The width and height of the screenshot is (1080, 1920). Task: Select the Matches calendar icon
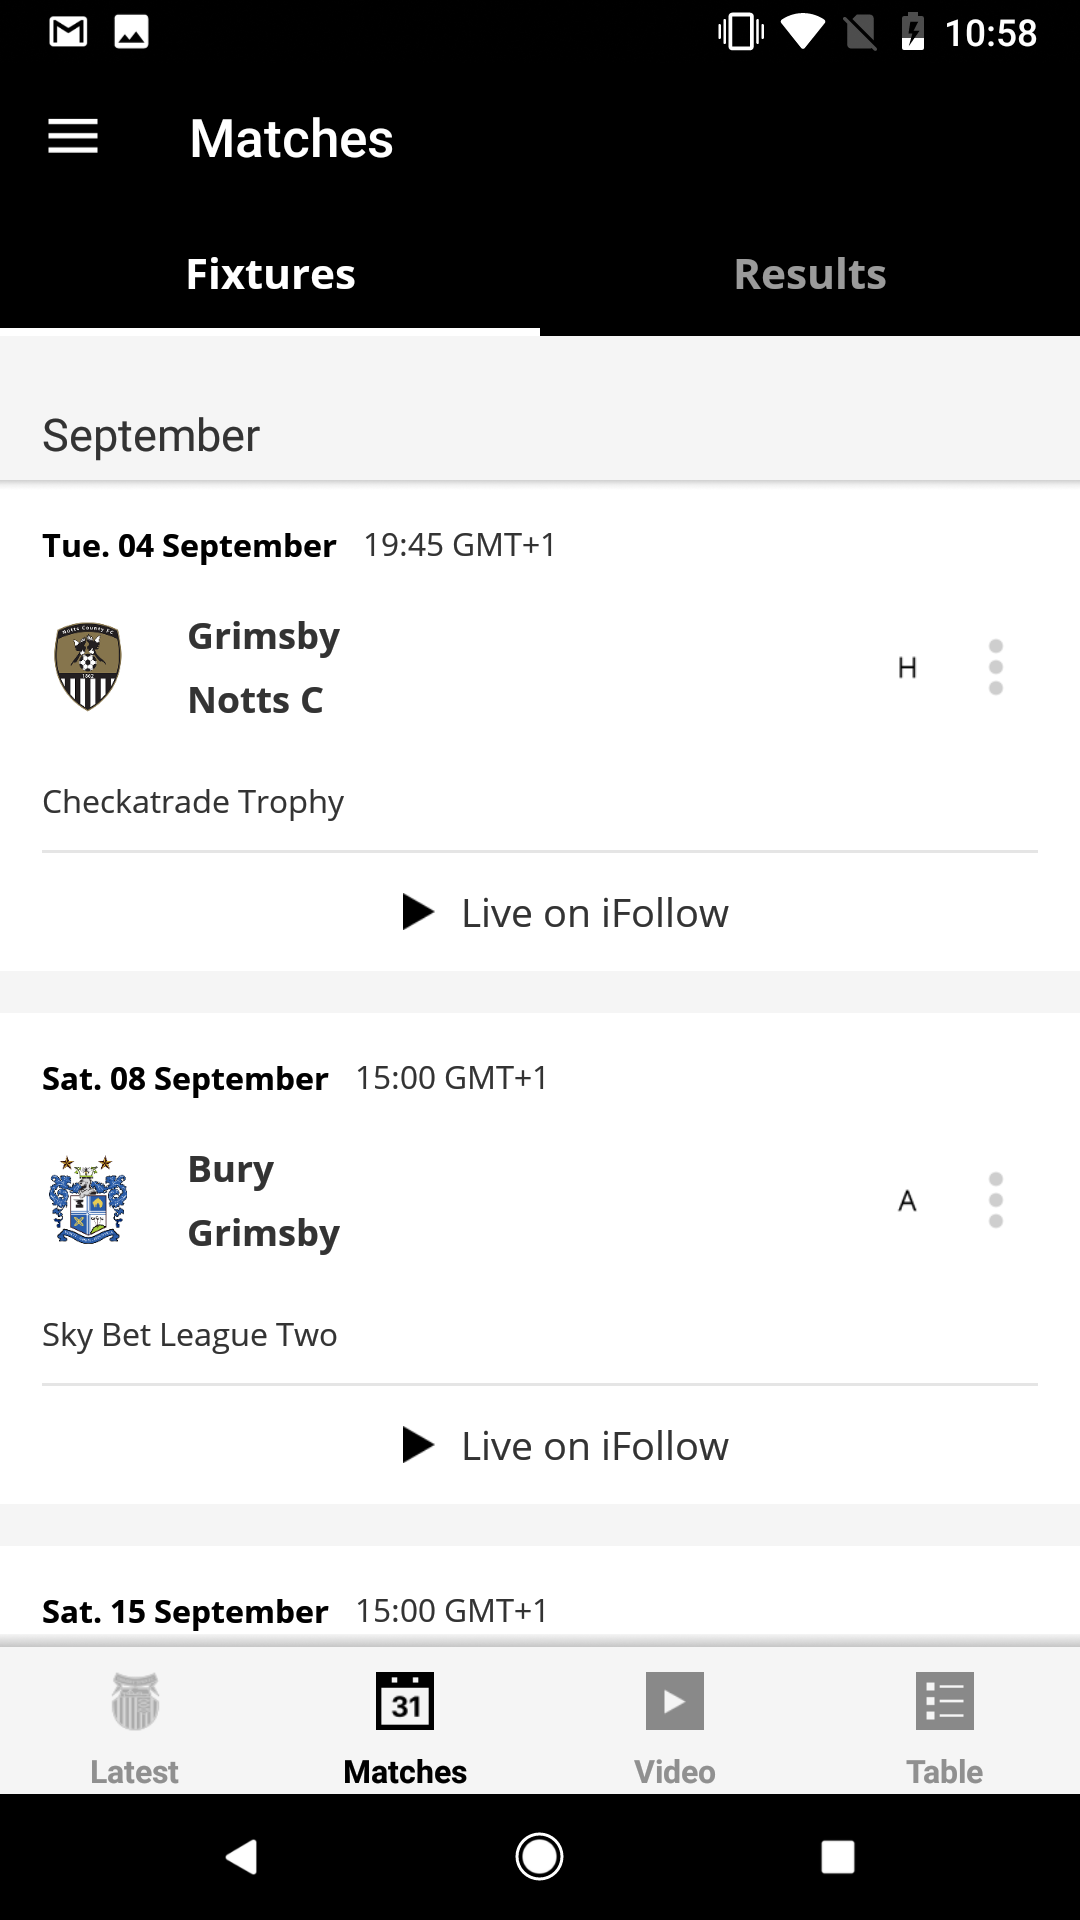[x=405, y=1701]
